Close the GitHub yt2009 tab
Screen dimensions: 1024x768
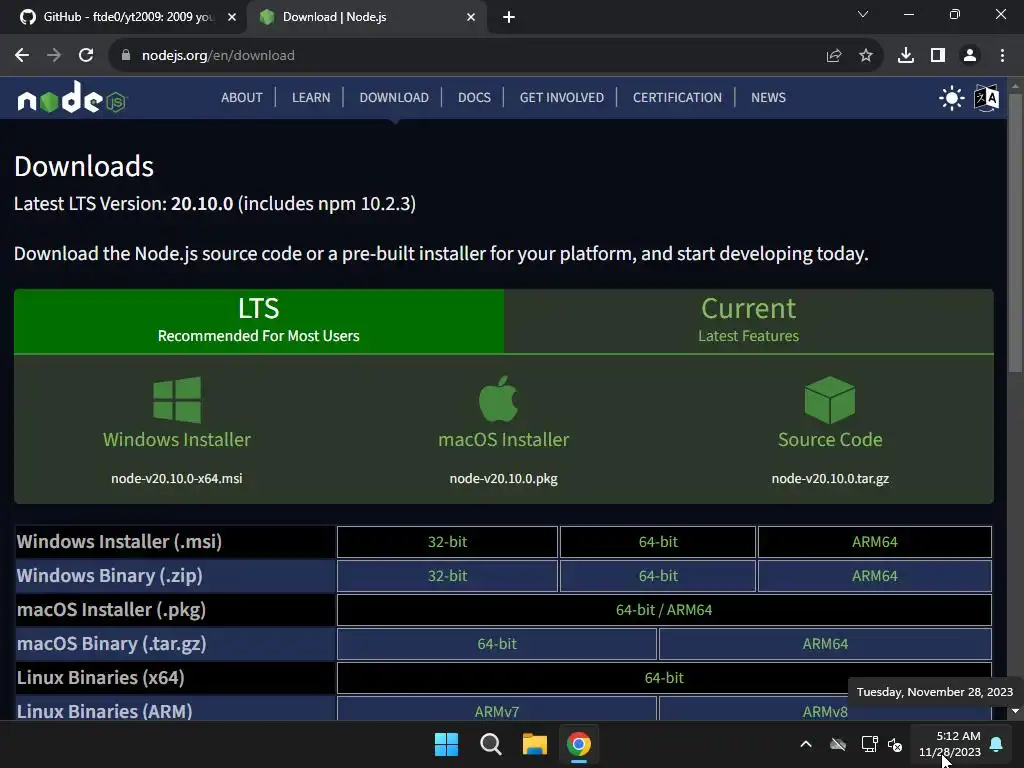pos(232,17)
